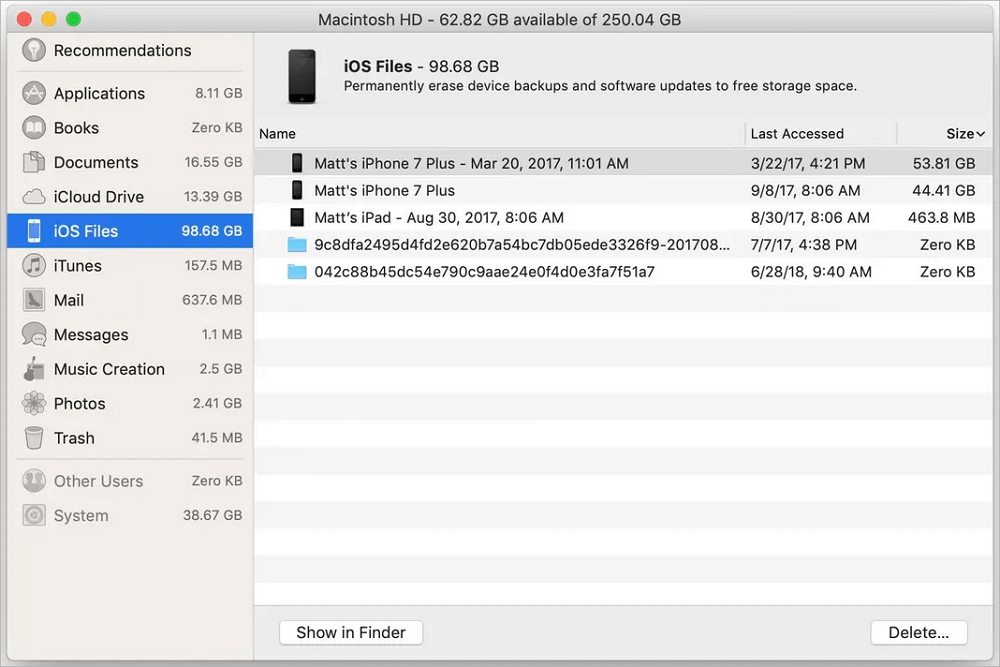
Task: Click the Show in Finder button
Action: (x=351, y=632)
